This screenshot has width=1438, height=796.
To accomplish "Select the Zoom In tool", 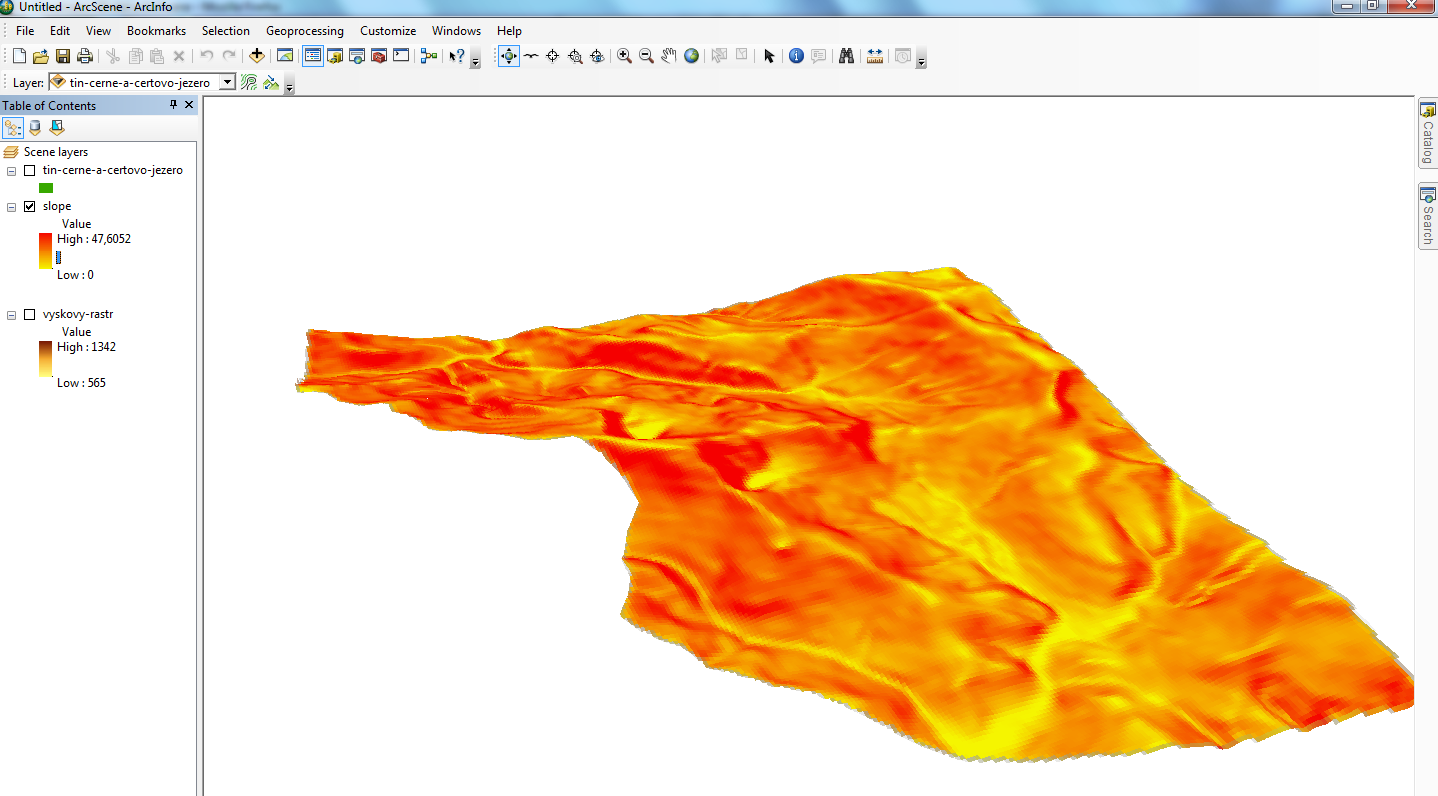I will [624, 56].
